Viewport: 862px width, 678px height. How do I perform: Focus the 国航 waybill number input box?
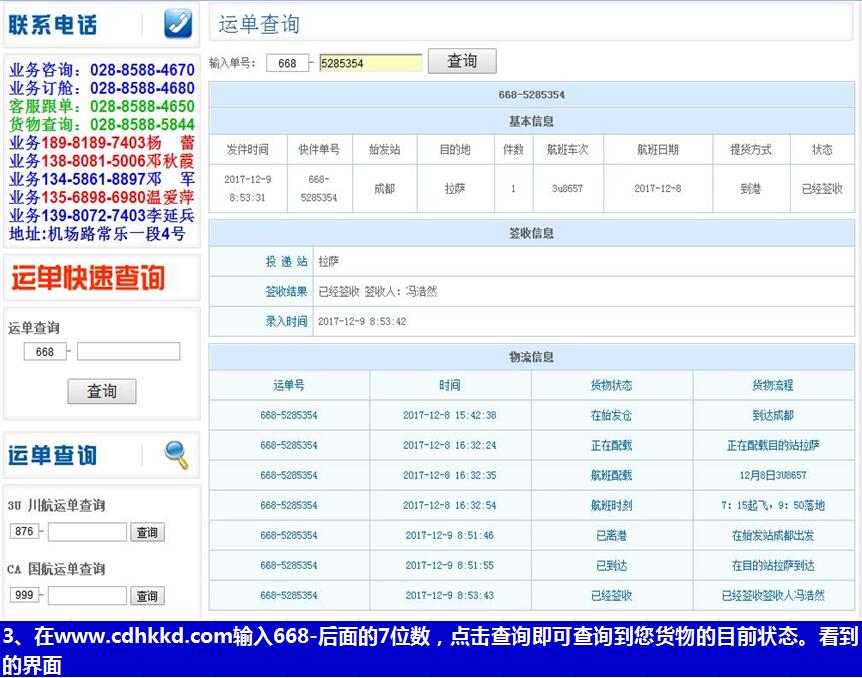[87, 595]
